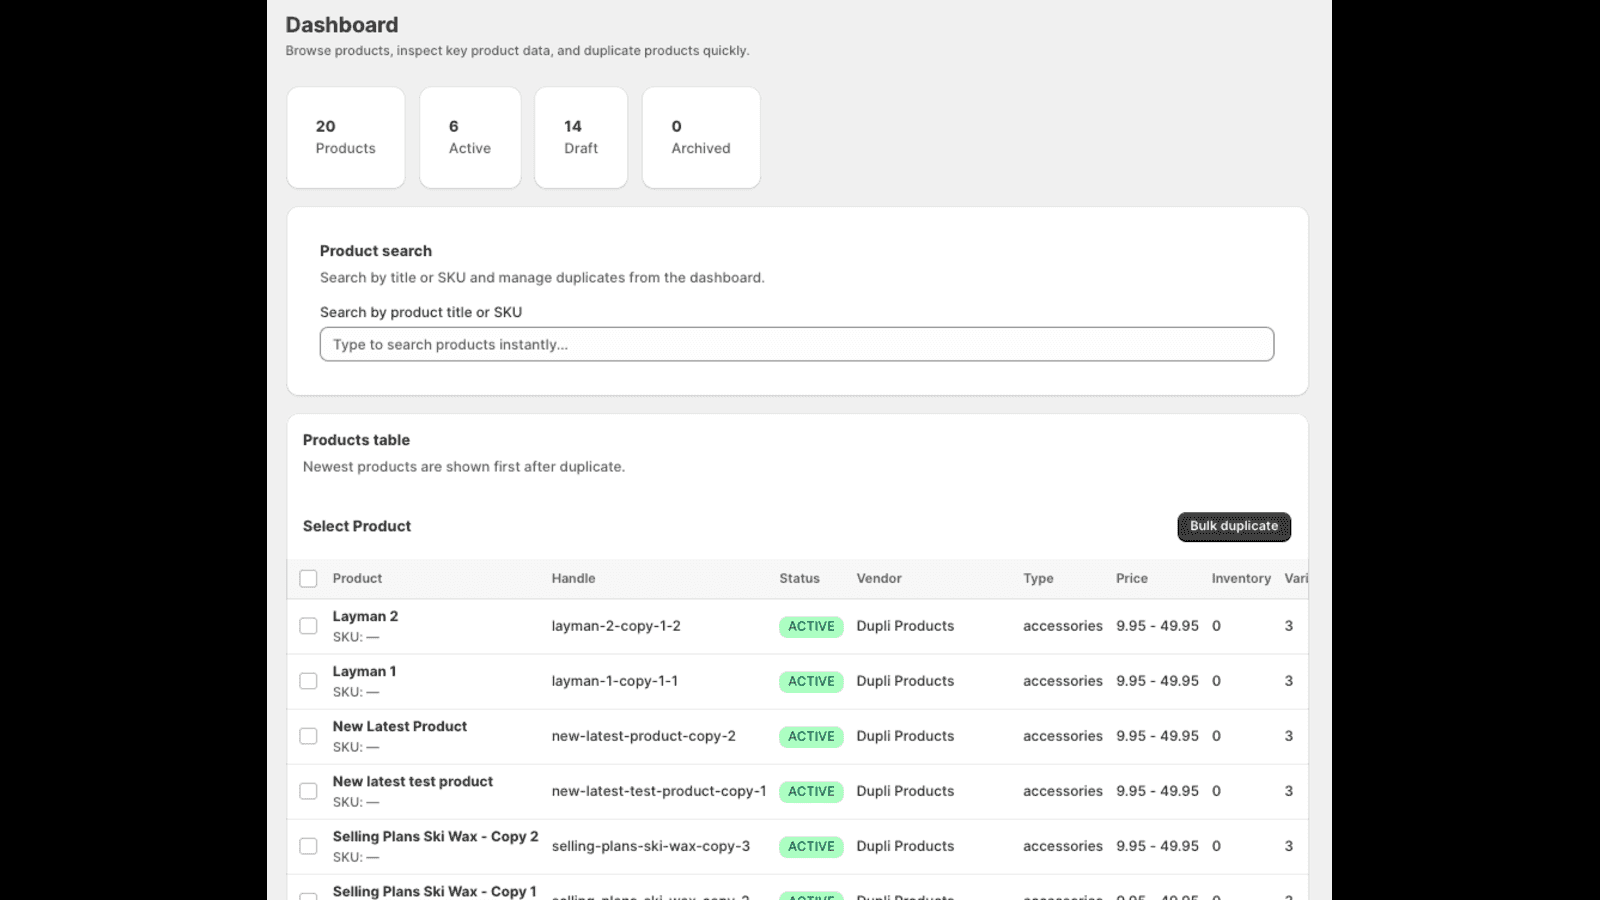This screenshot has width=1600, height=900.
Task: Click ACTIVE status badge for Layman 2
Action: [x=811, y=627]
